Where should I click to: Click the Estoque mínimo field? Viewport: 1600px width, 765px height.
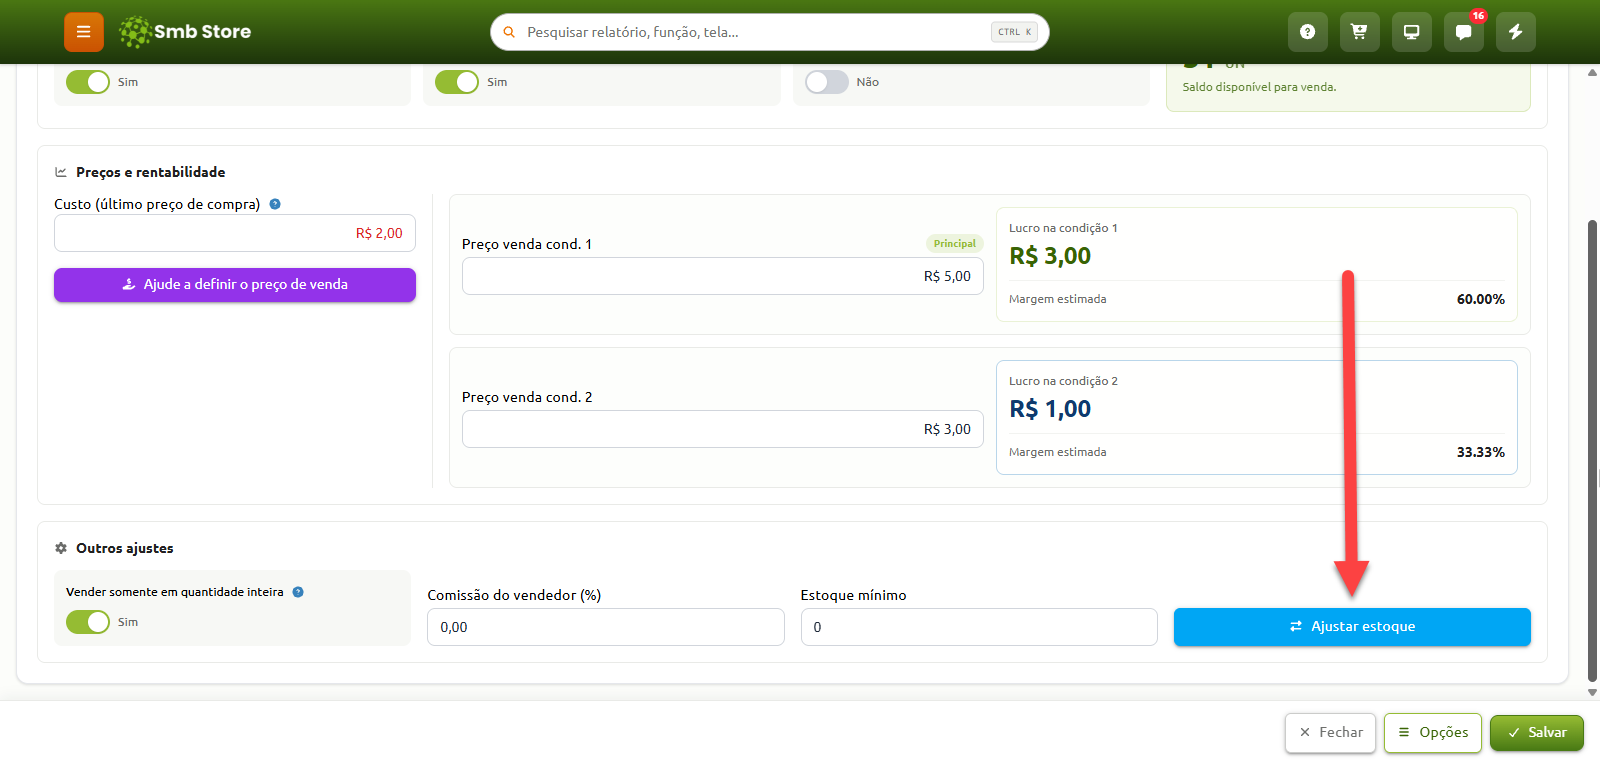click(979, 627)
